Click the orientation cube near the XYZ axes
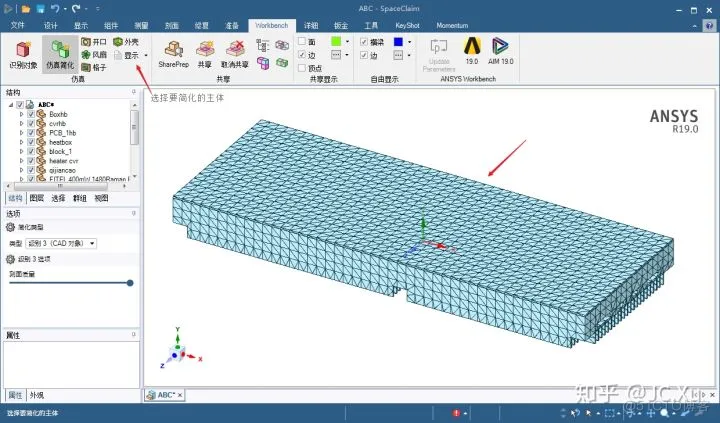This screenshot has width=720, height=423. click(x=177, y=354)
